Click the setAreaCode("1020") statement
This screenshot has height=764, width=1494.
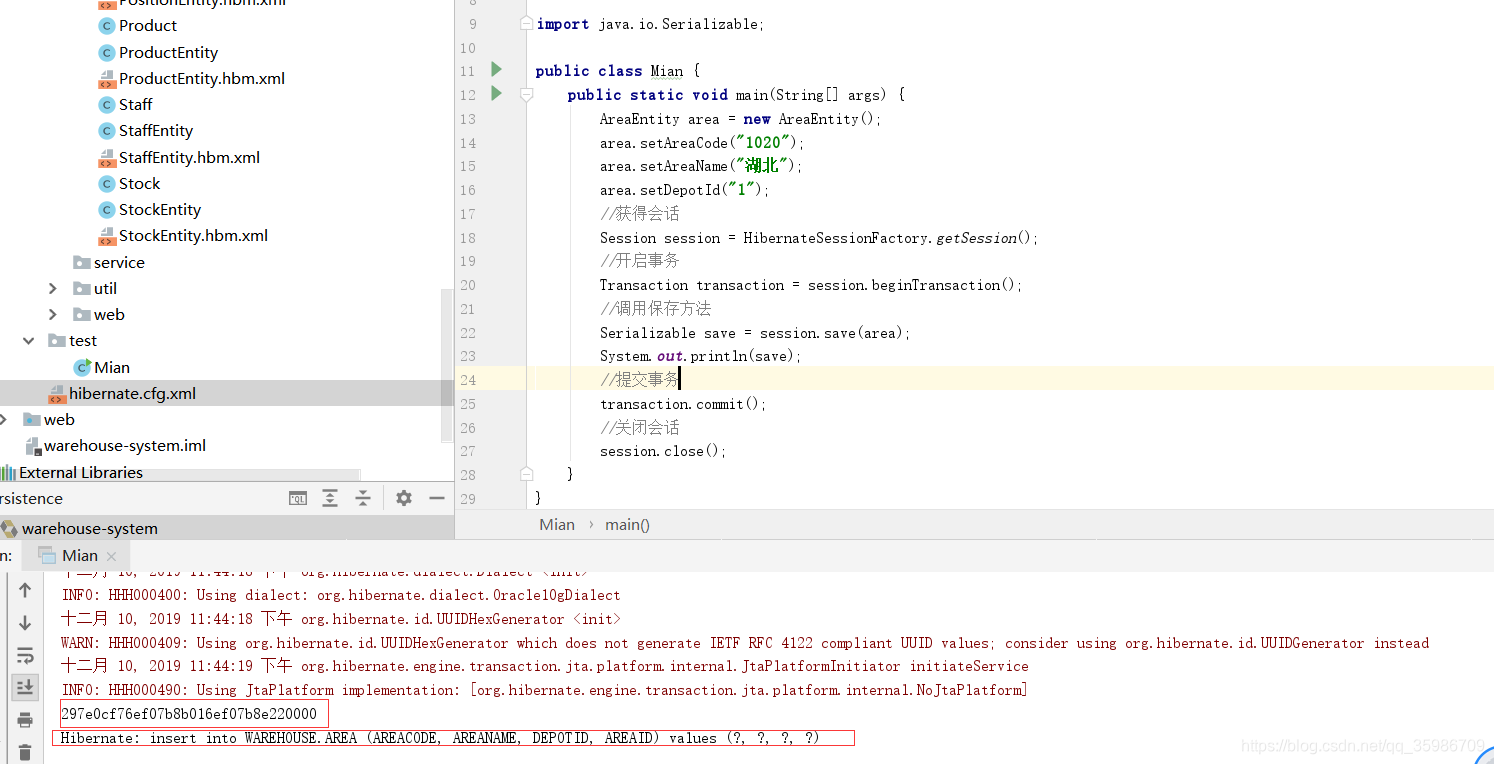point(702,143)
